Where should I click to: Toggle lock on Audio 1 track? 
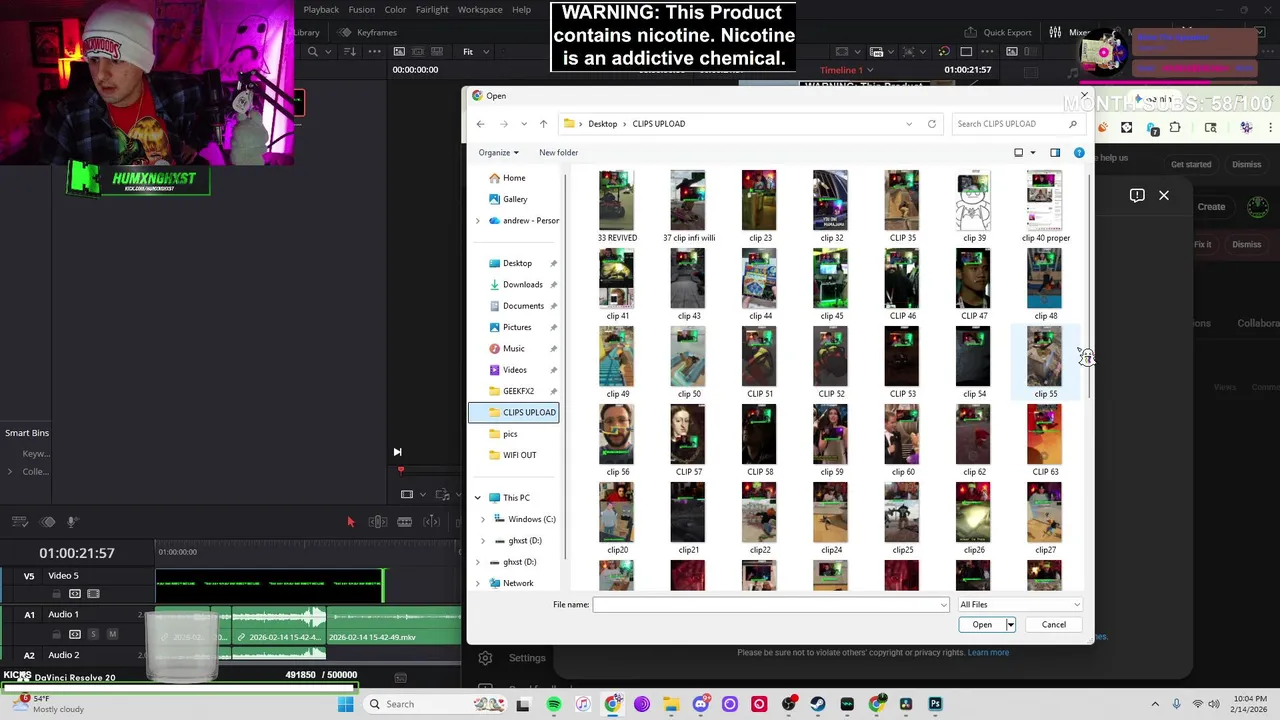tap(56, 634)
